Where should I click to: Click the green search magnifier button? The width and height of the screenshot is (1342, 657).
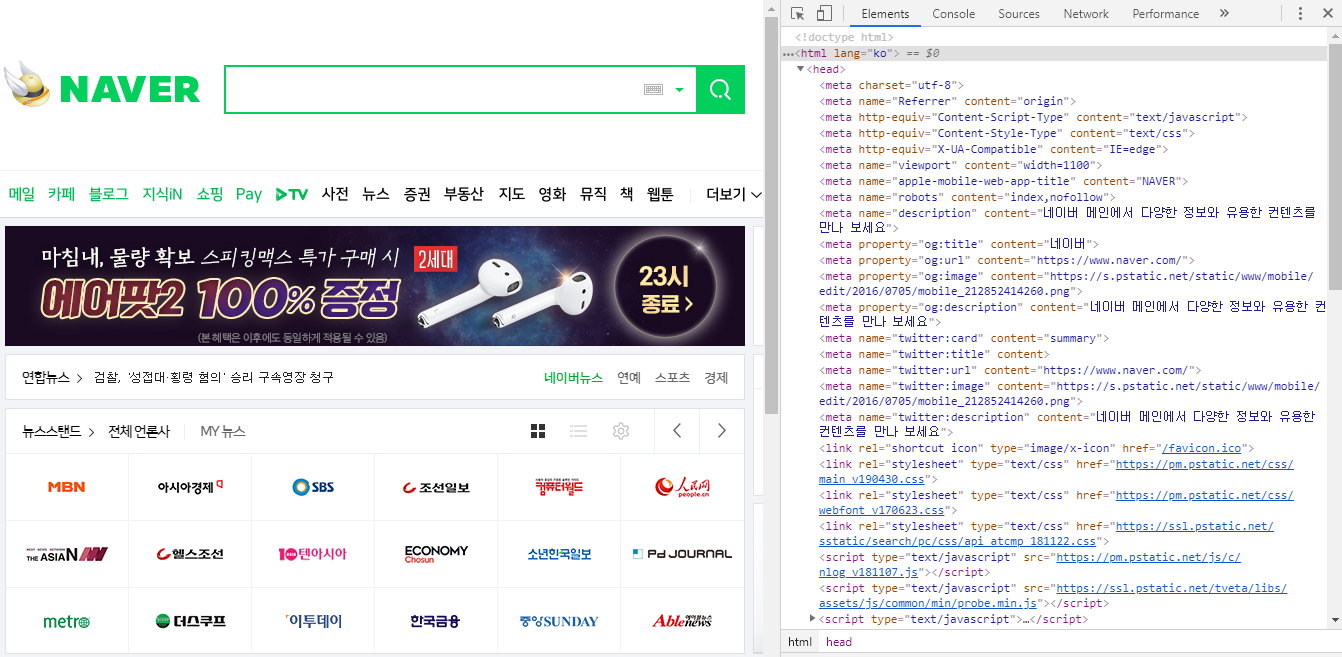720,90
